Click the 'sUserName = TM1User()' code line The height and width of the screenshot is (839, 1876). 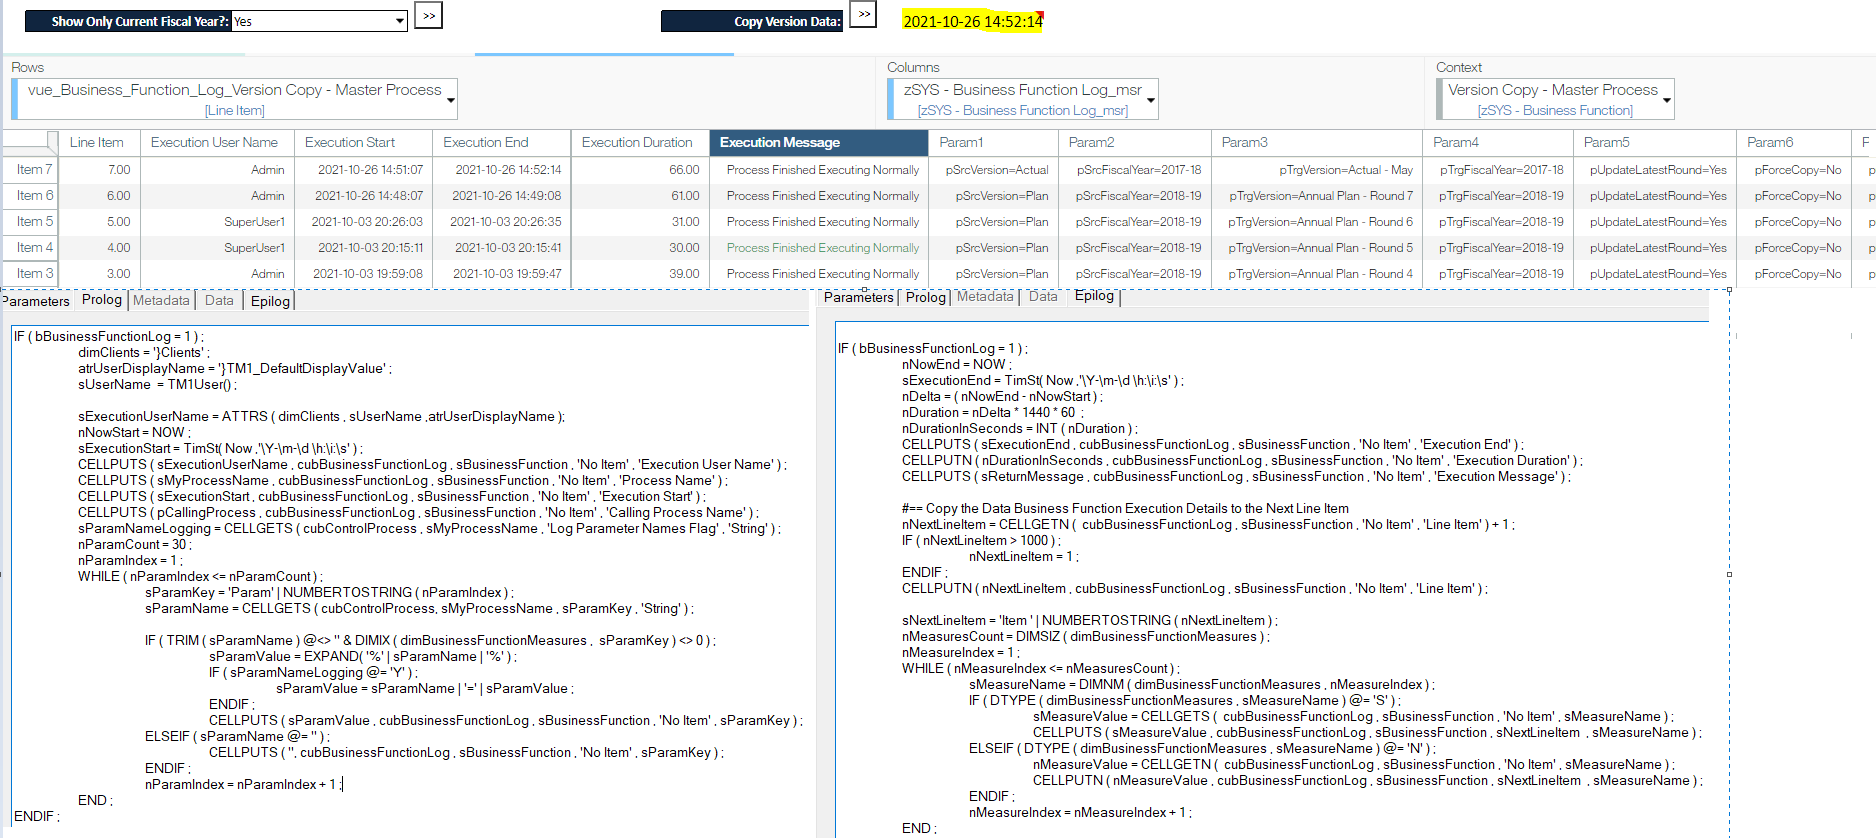point(157,384)
